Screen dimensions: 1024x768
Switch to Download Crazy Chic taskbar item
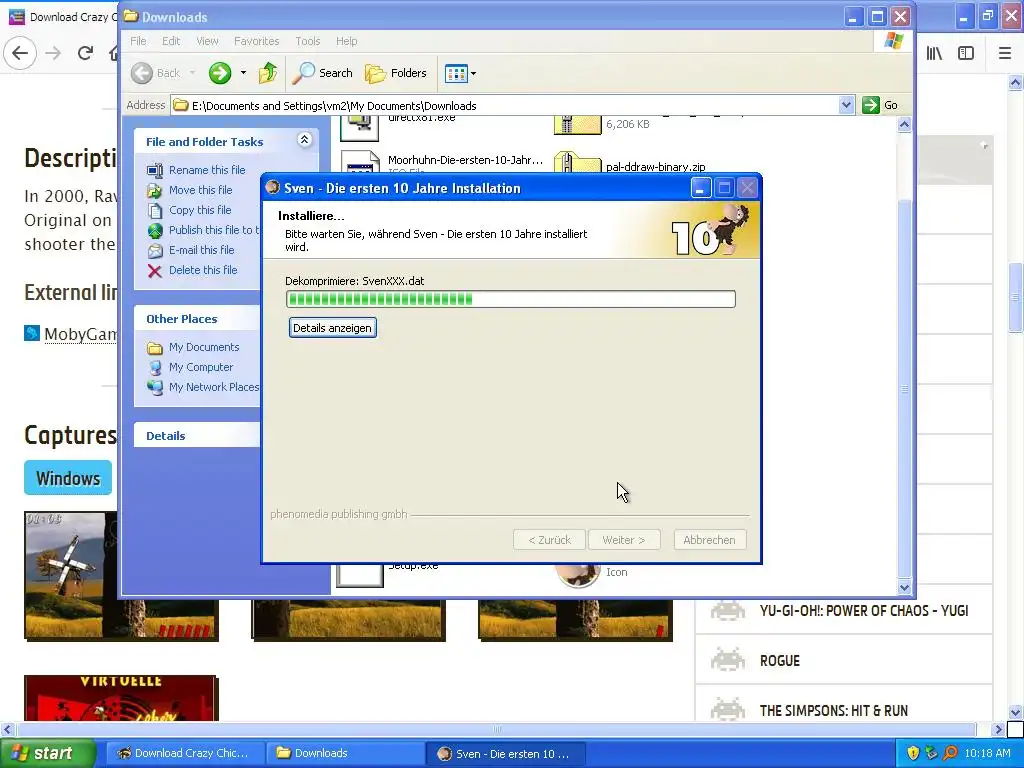(x=185, y=754)
